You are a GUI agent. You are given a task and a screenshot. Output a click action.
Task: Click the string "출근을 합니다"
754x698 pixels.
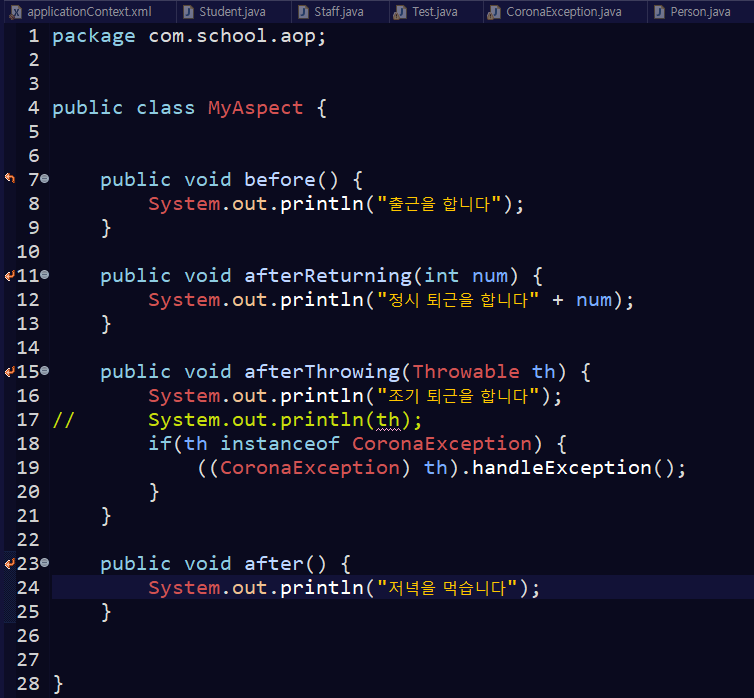tap(439, 204)
